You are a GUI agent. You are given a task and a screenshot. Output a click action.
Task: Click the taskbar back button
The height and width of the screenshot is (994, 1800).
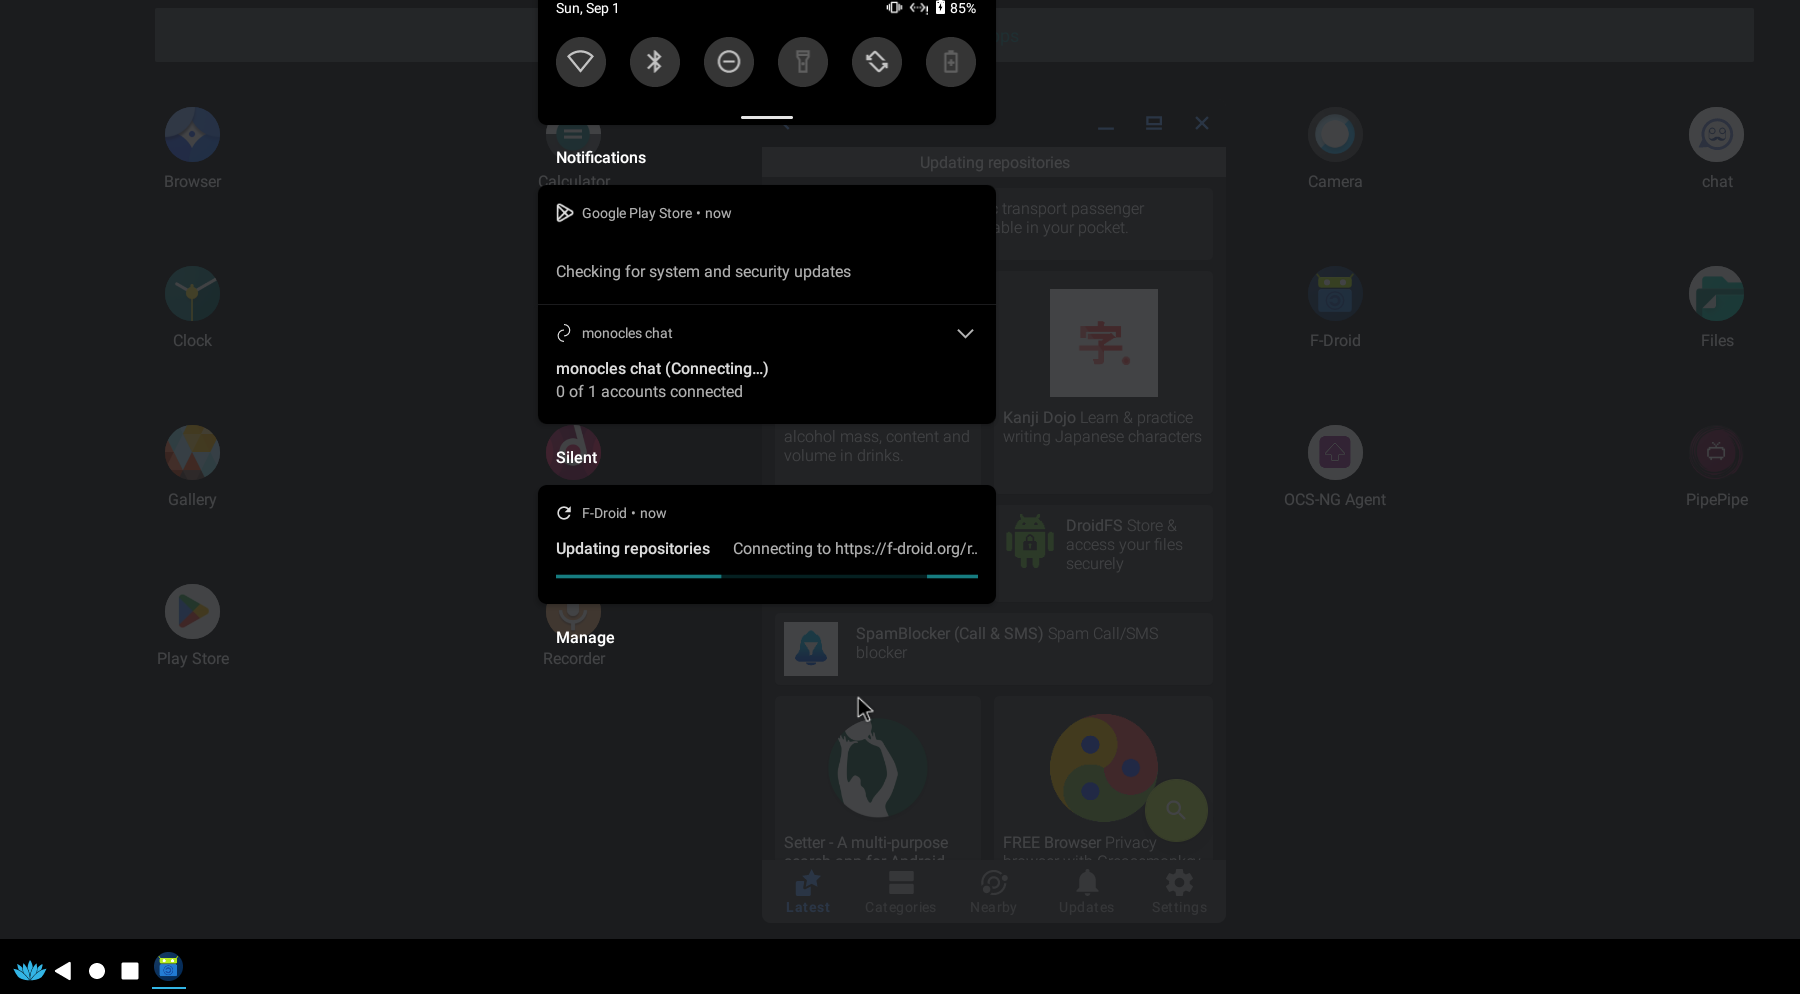pyautogui.click(x=63, y=970)
